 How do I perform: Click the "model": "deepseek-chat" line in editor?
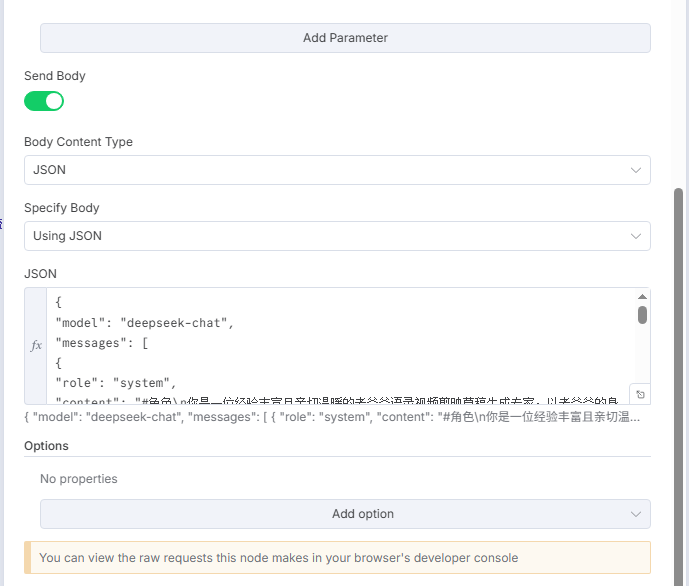144,322
